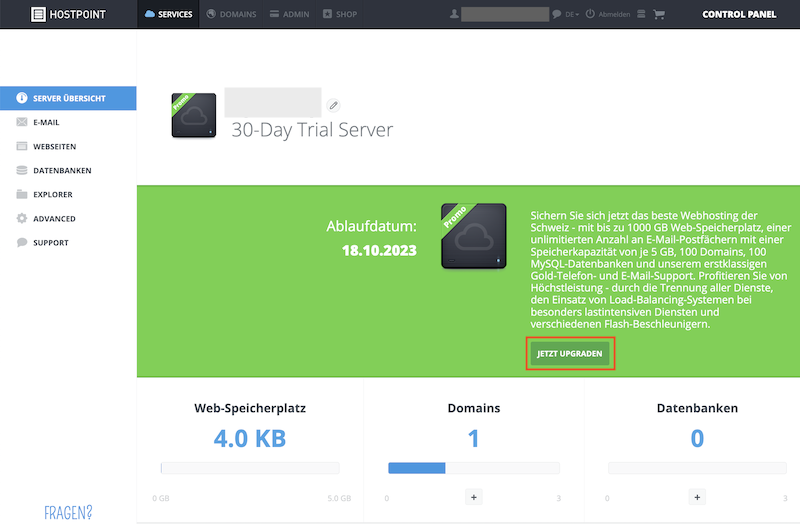Screen dimensions: 800x524
Task: Click the 30-Day Trial Server title
Action: [x=312, y=130]
